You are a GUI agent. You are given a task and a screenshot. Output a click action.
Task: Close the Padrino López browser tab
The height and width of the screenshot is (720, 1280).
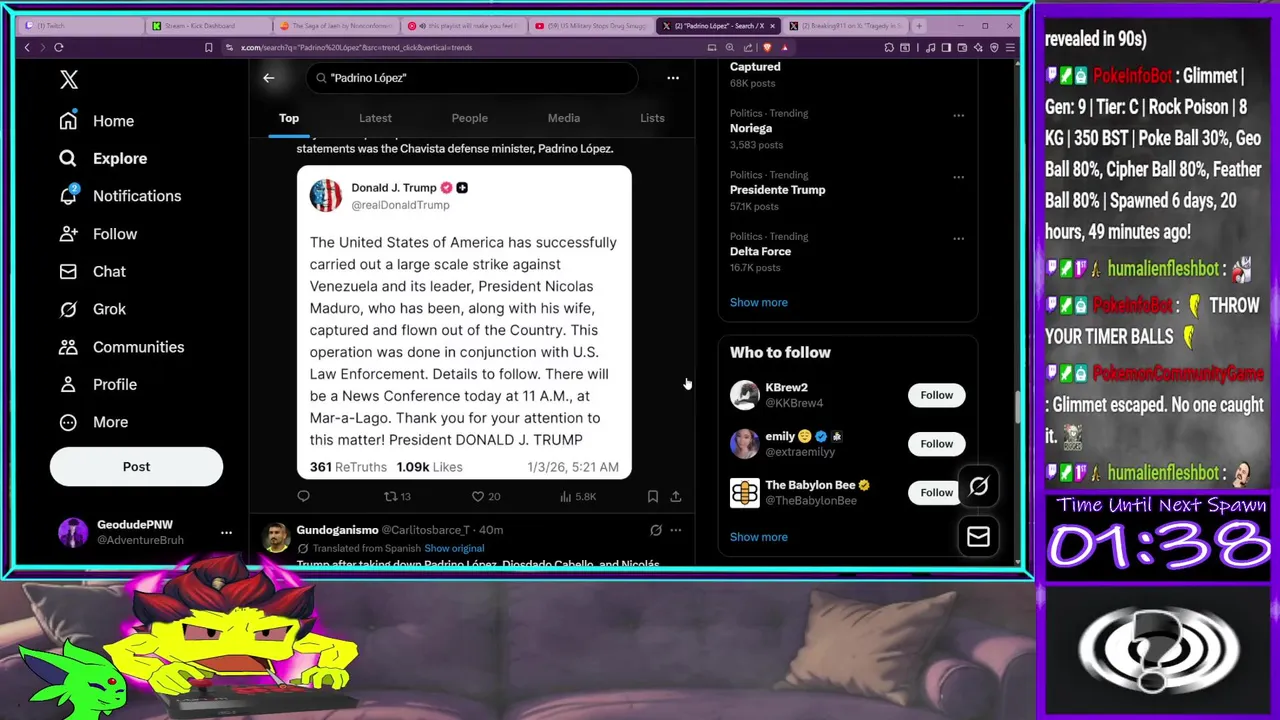770,25
